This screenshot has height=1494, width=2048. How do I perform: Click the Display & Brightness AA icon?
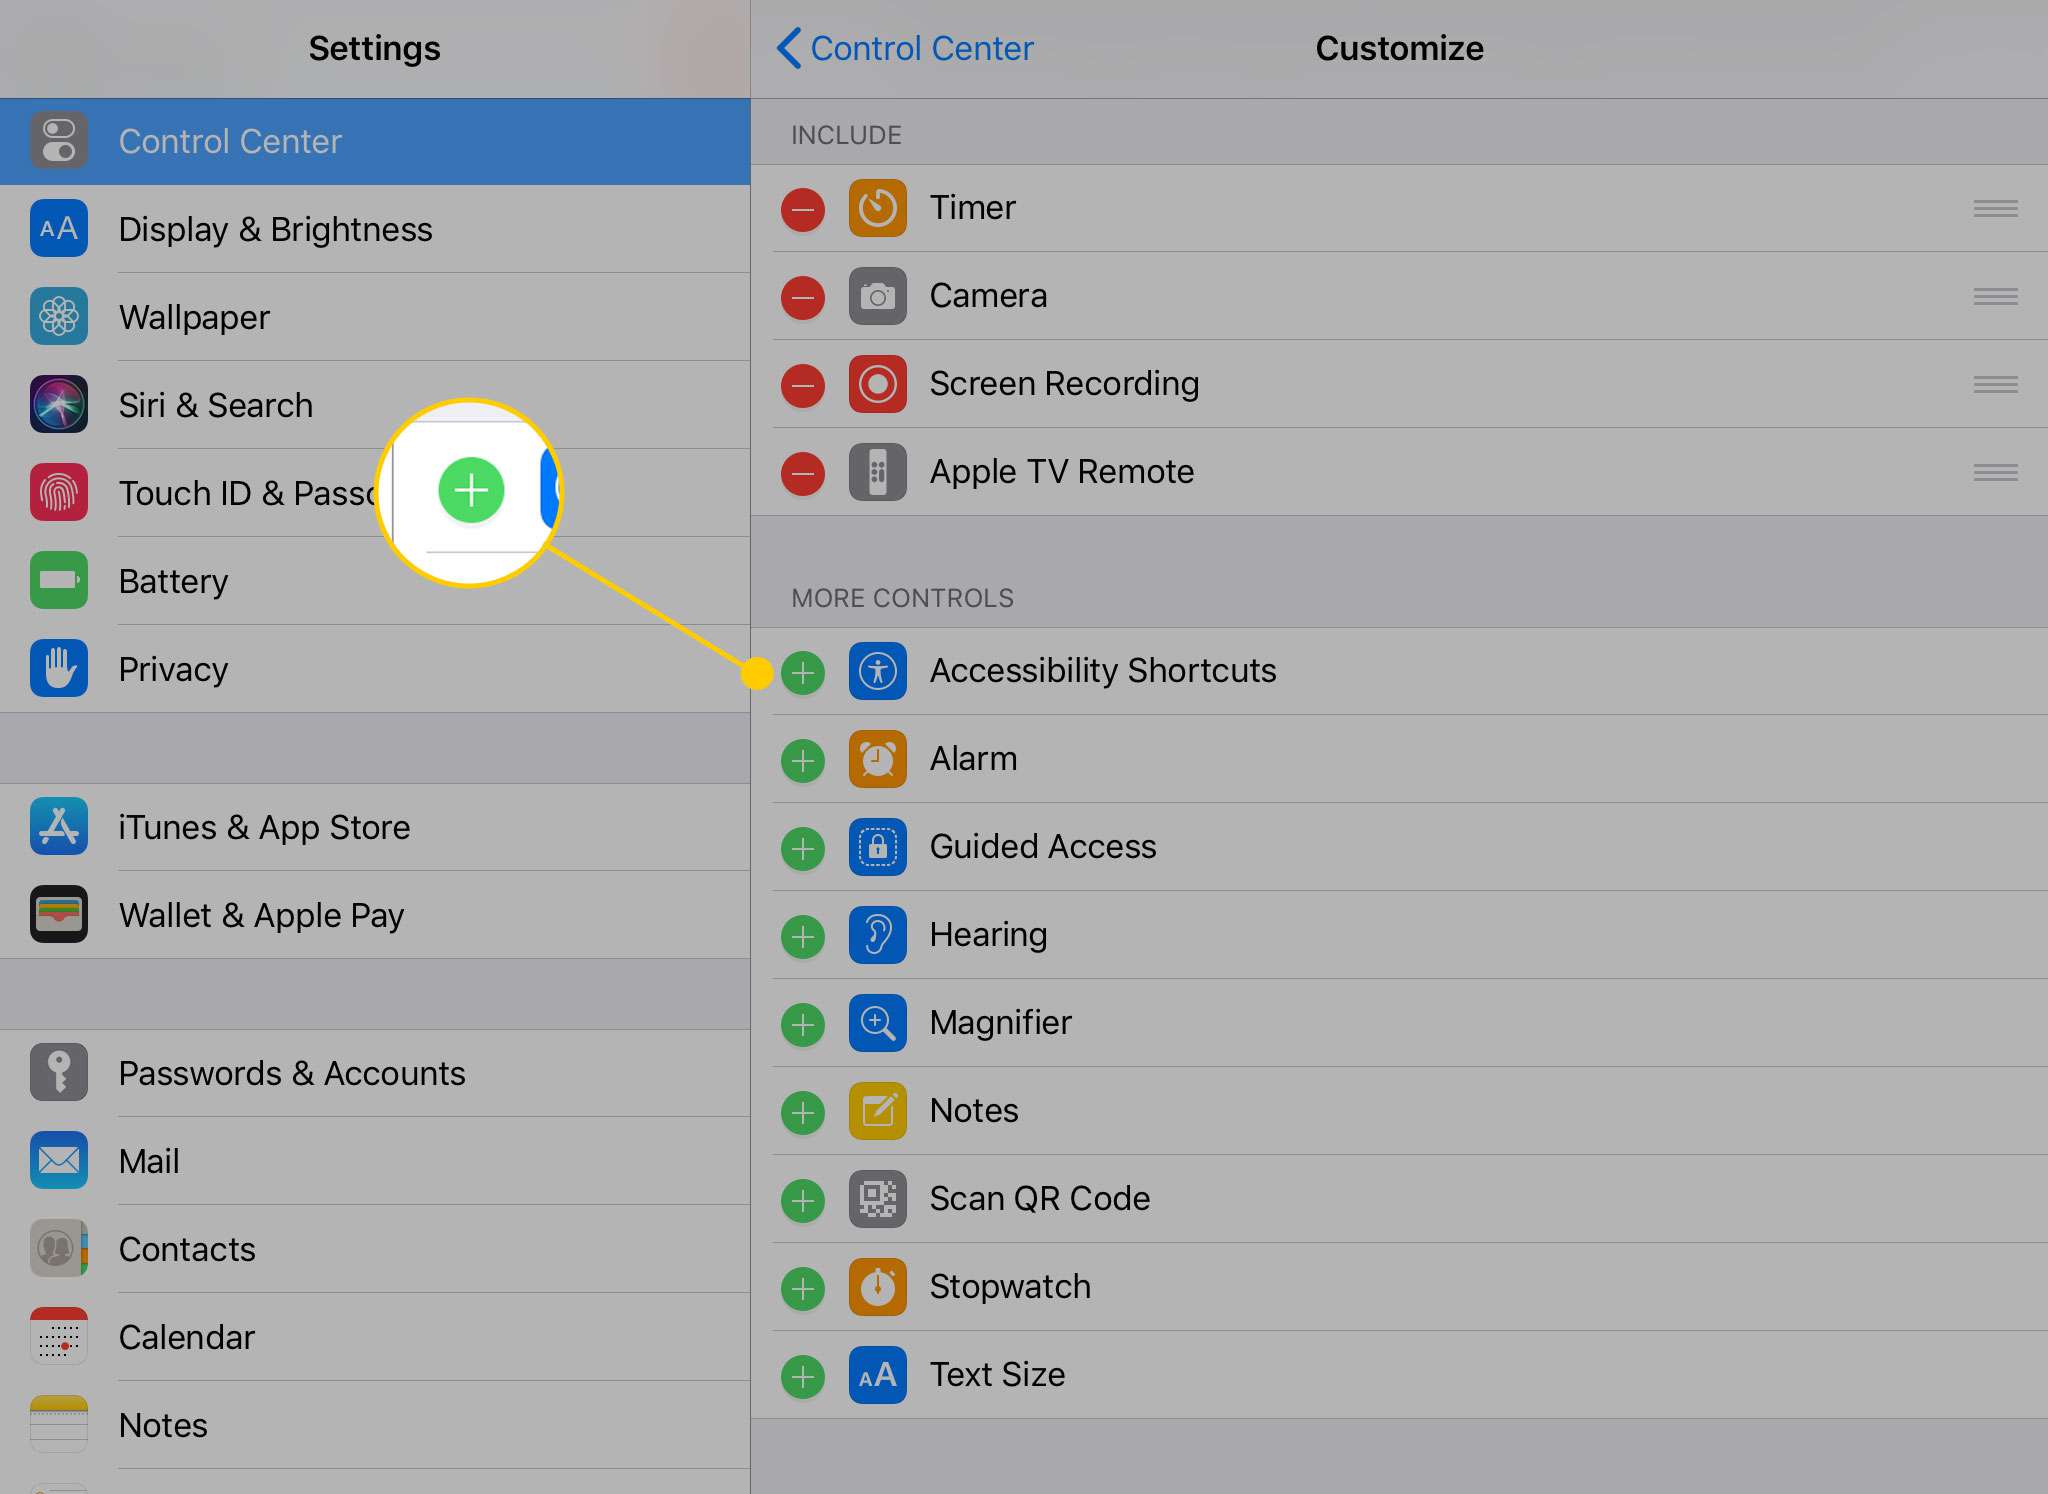coord(59,228)
